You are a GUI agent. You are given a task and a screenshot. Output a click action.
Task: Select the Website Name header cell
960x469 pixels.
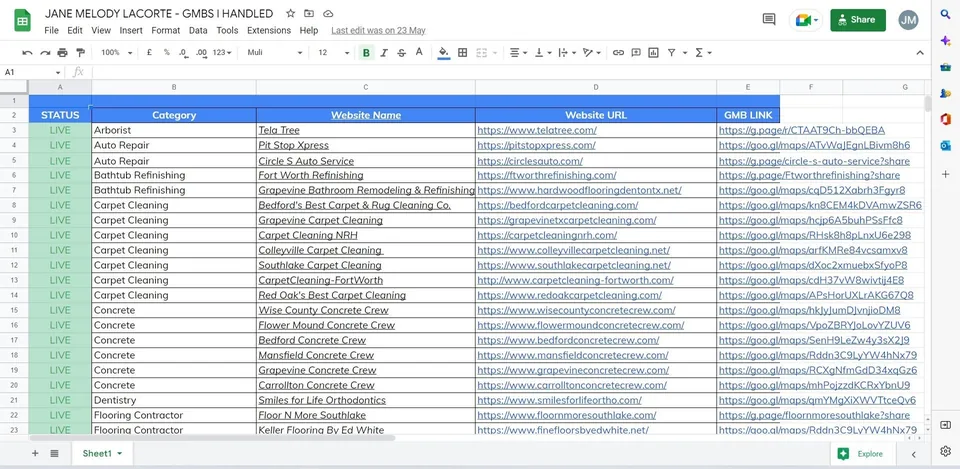366,115
